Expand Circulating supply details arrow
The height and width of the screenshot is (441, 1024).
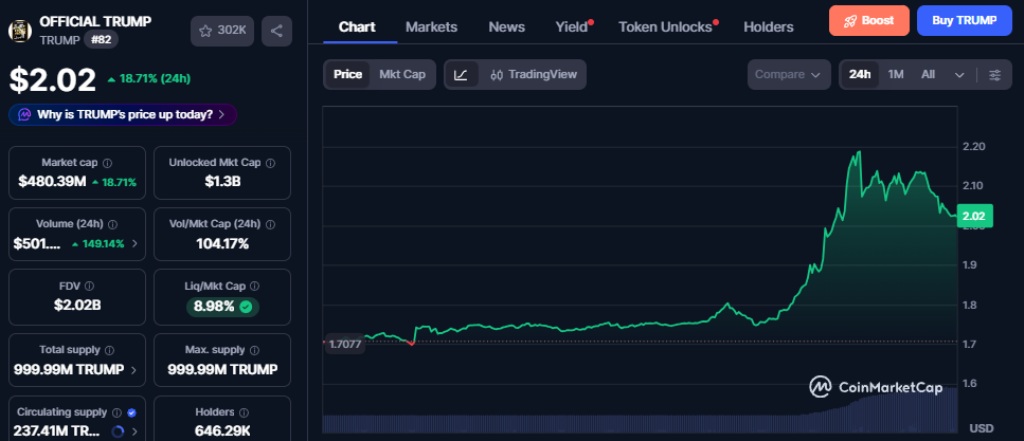(x=135, y=431)
